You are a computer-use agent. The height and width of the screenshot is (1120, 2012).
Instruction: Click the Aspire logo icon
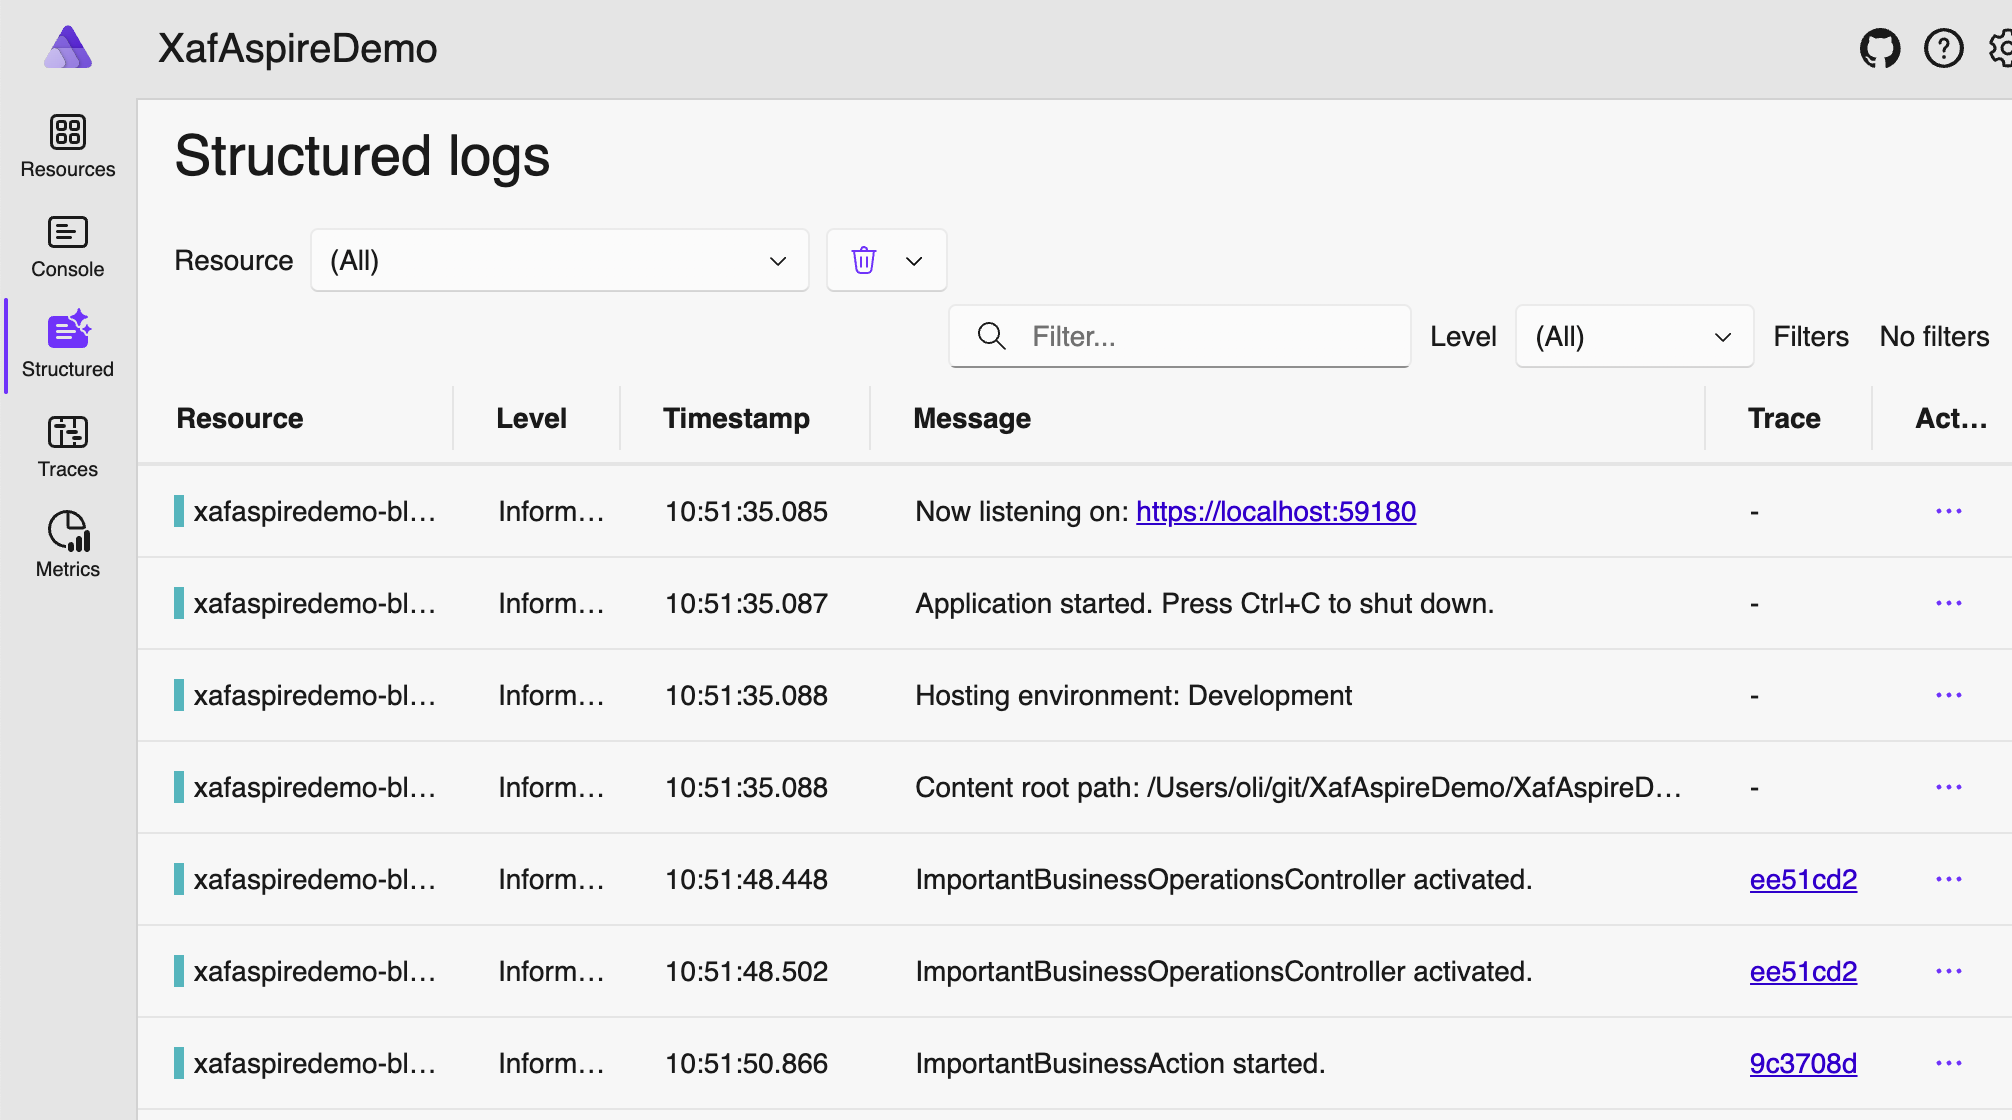(x=68, y=48)
